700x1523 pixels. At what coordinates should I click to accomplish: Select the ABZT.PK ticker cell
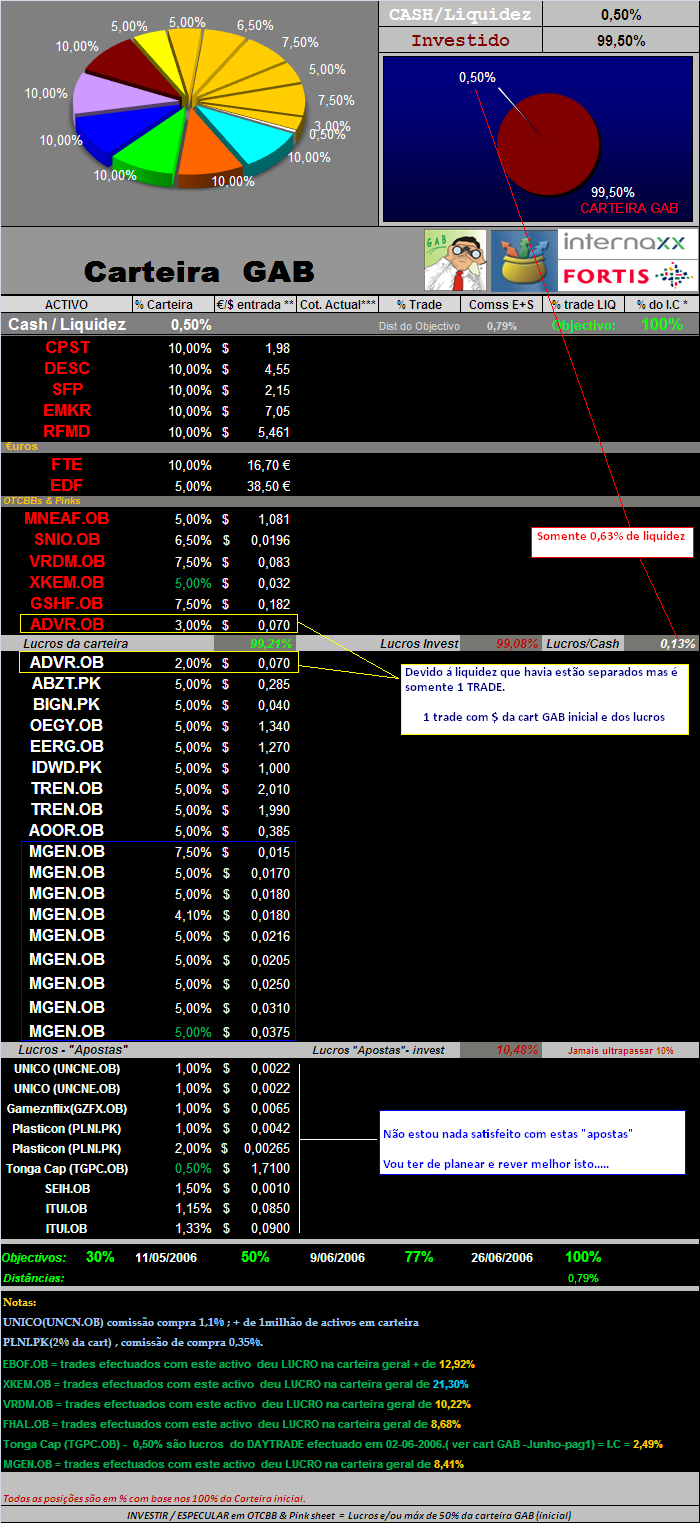[x=67, y=684]
